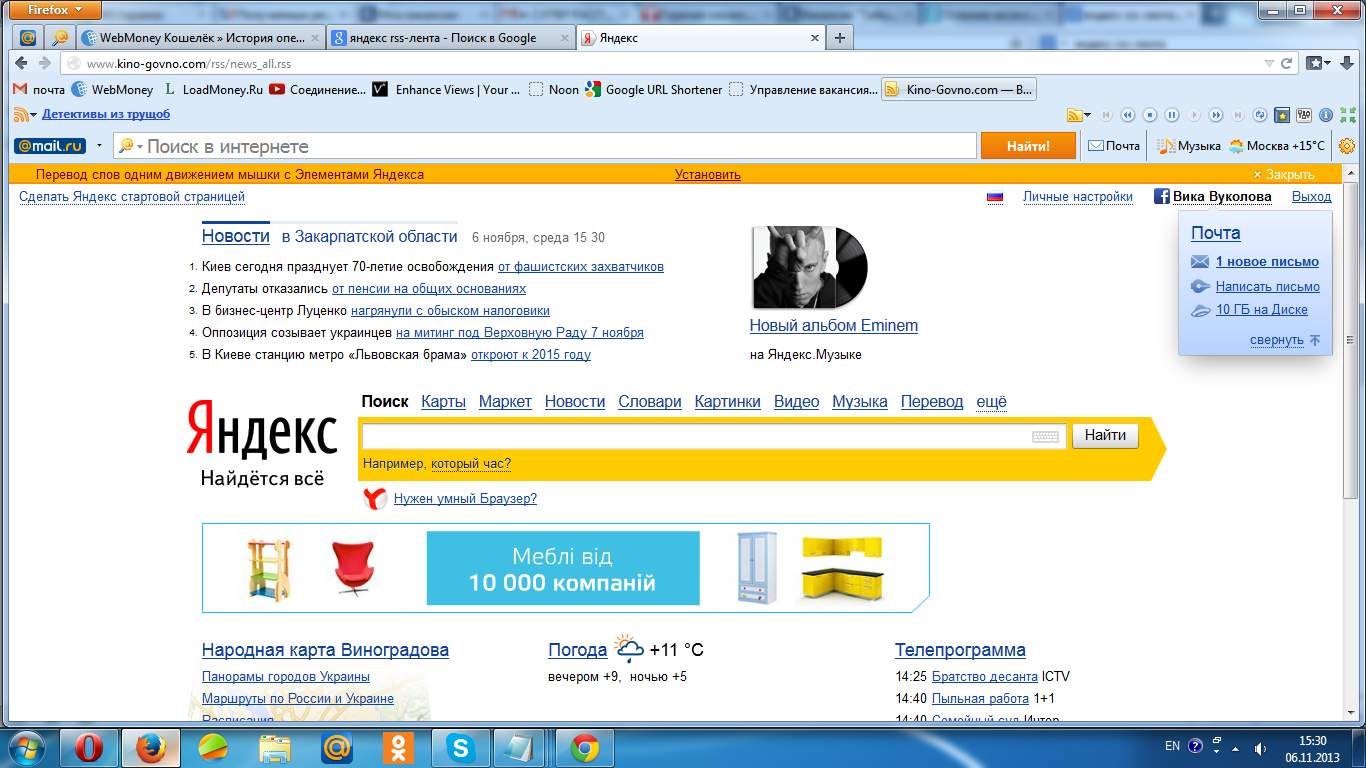Click the Yandex Найти search button
This screenshot has width=1366, height=768.
1105,435
